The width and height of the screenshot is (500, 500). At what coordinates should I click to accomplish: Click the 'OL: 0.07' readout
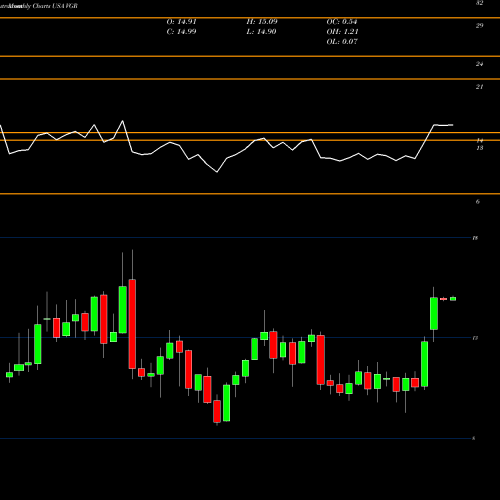click(x=342, y=42)
